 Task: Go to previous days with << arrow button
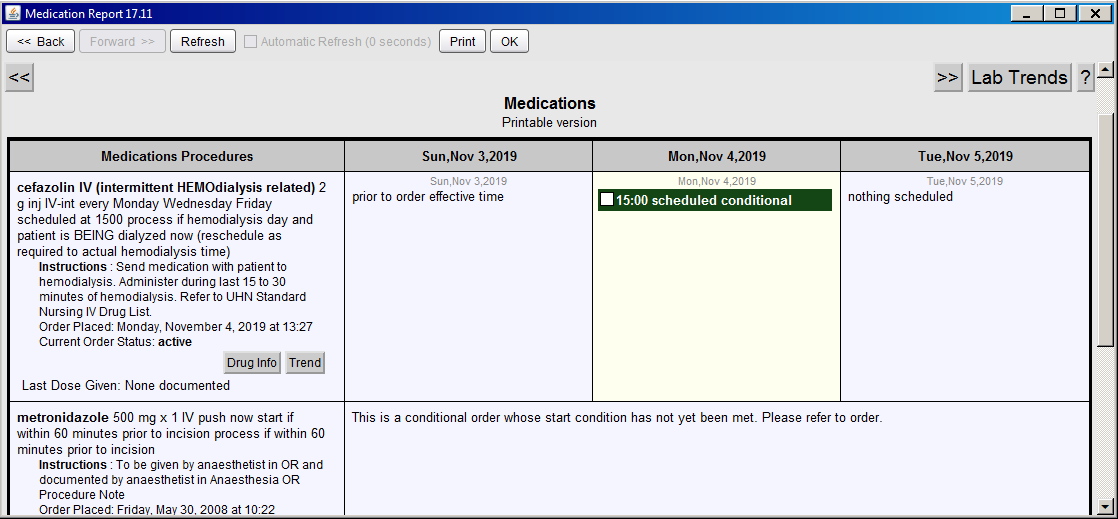click(x=19, y=78)
